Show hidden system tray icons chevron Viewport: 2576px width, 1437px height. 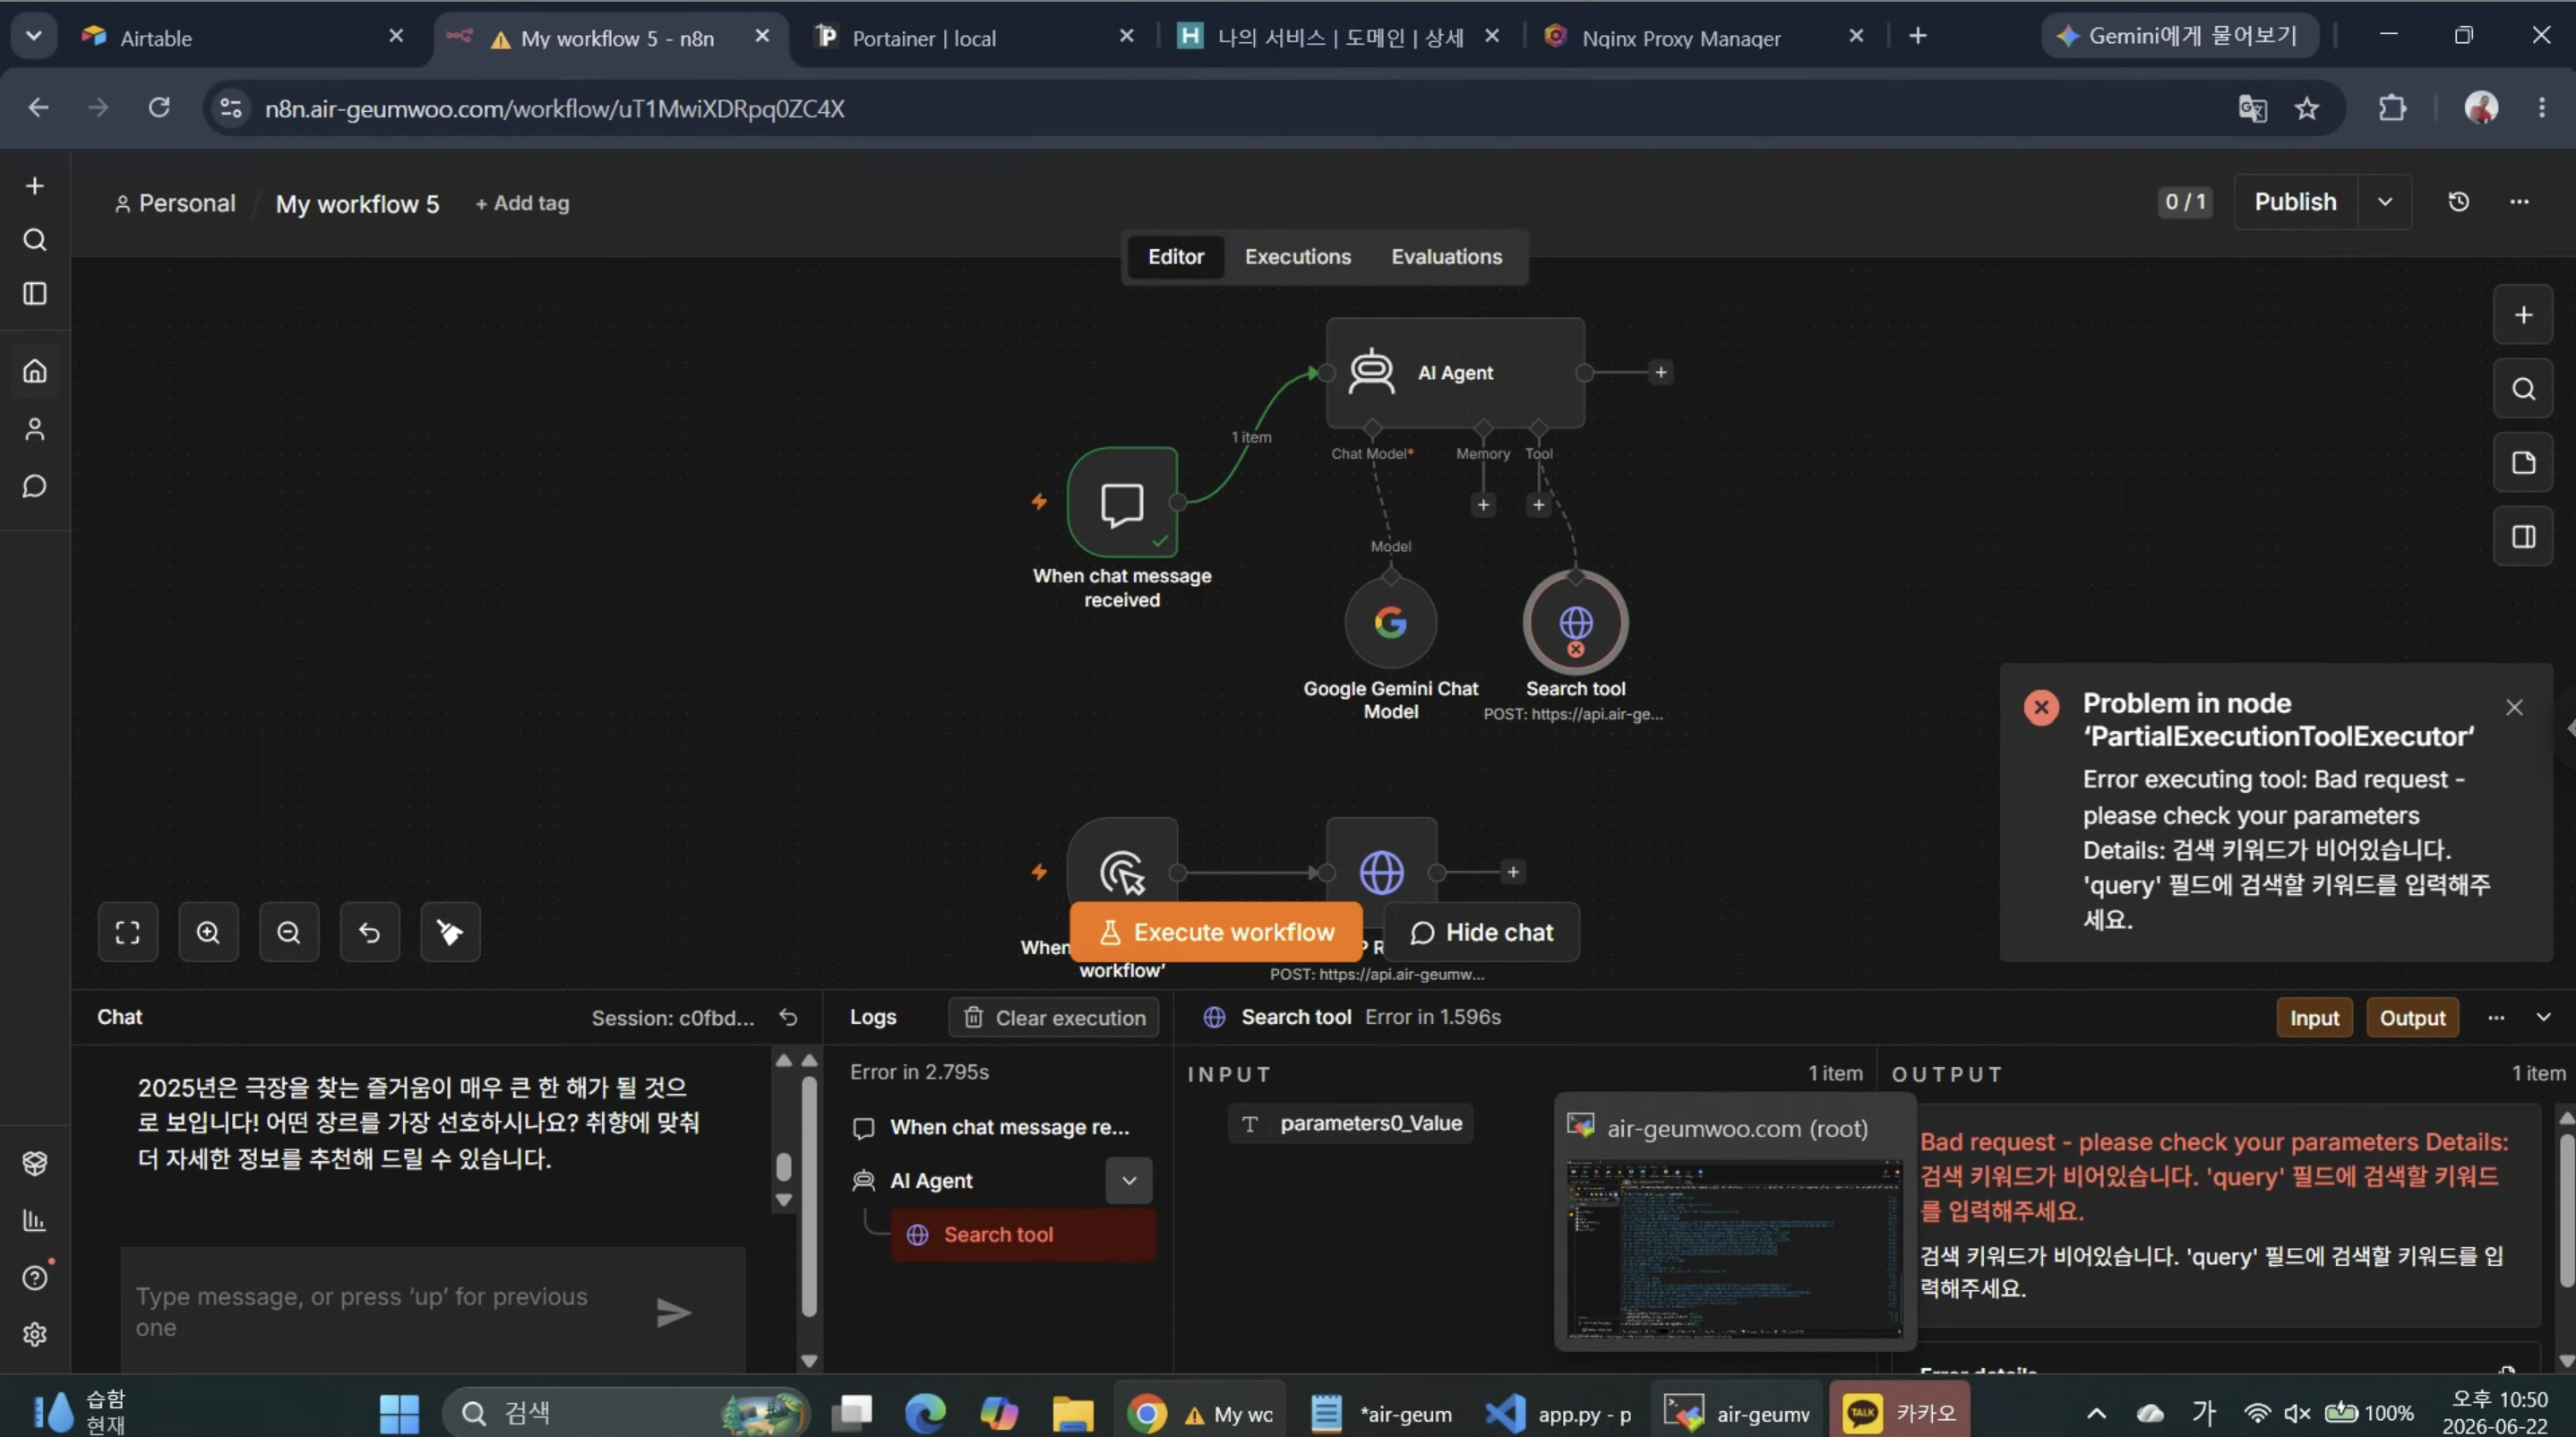coord(2096,1412)
